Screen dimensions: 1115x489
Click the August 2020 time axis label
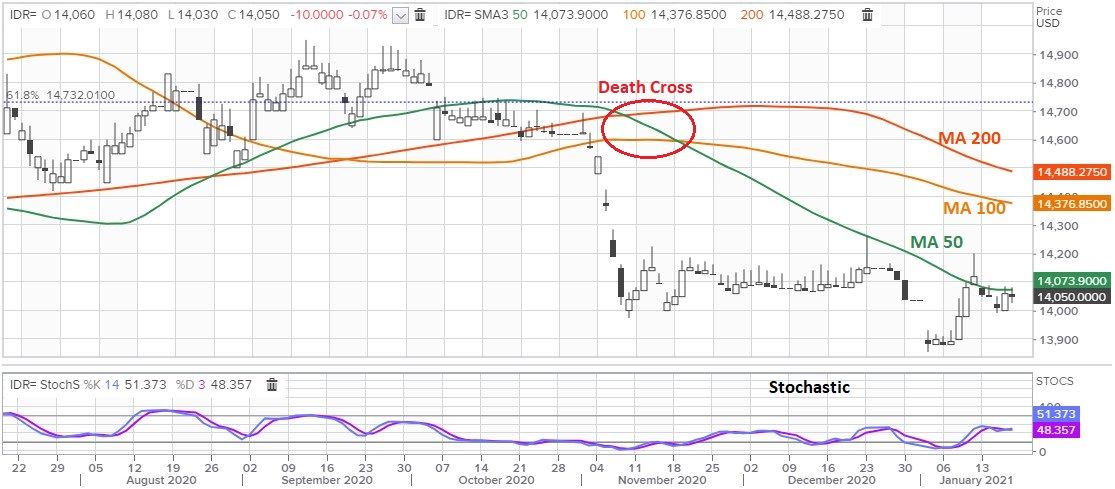161,480
